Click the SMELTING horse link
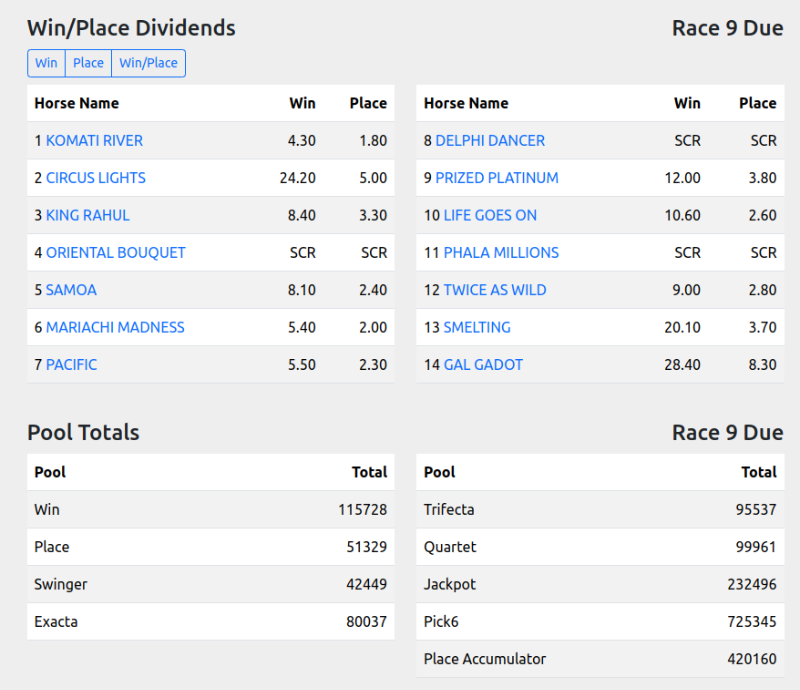The image size is (800, 690). tap(477, 327)
